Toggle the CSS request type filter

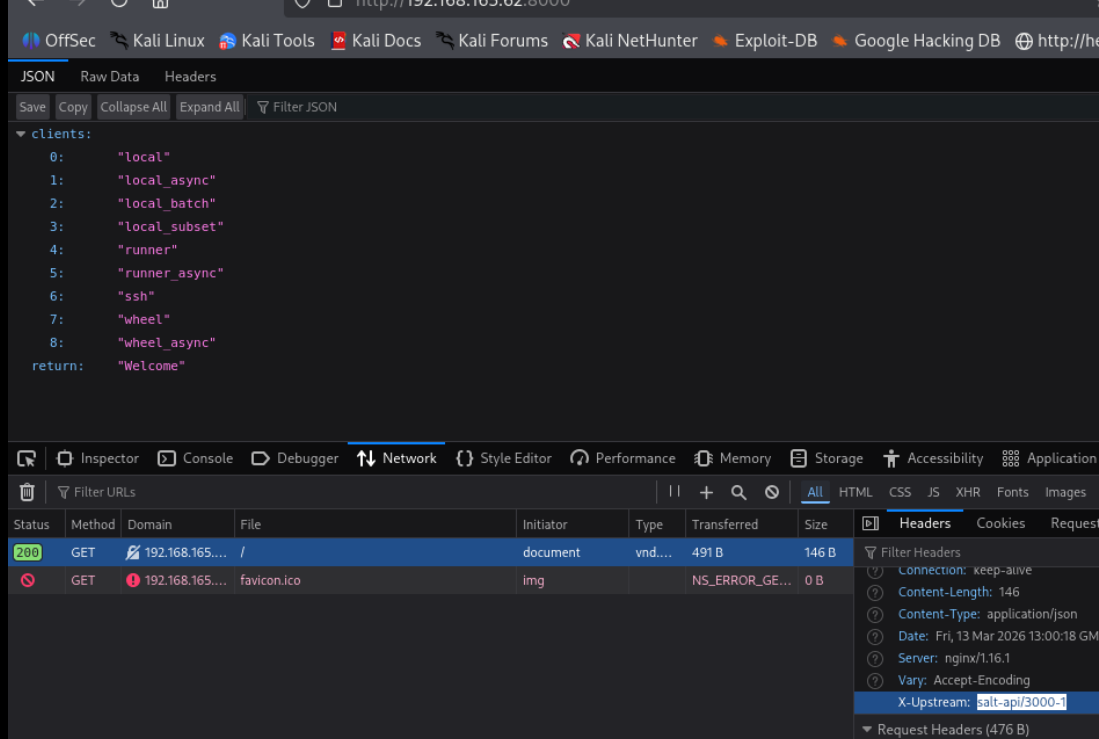[900, 492]
